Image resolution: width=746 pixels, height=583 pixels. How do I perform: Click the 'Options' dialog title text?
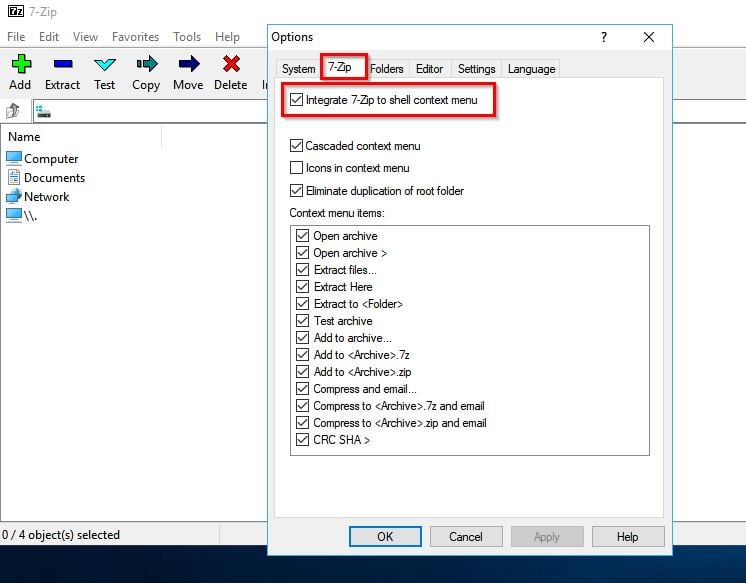pos(292,37)
